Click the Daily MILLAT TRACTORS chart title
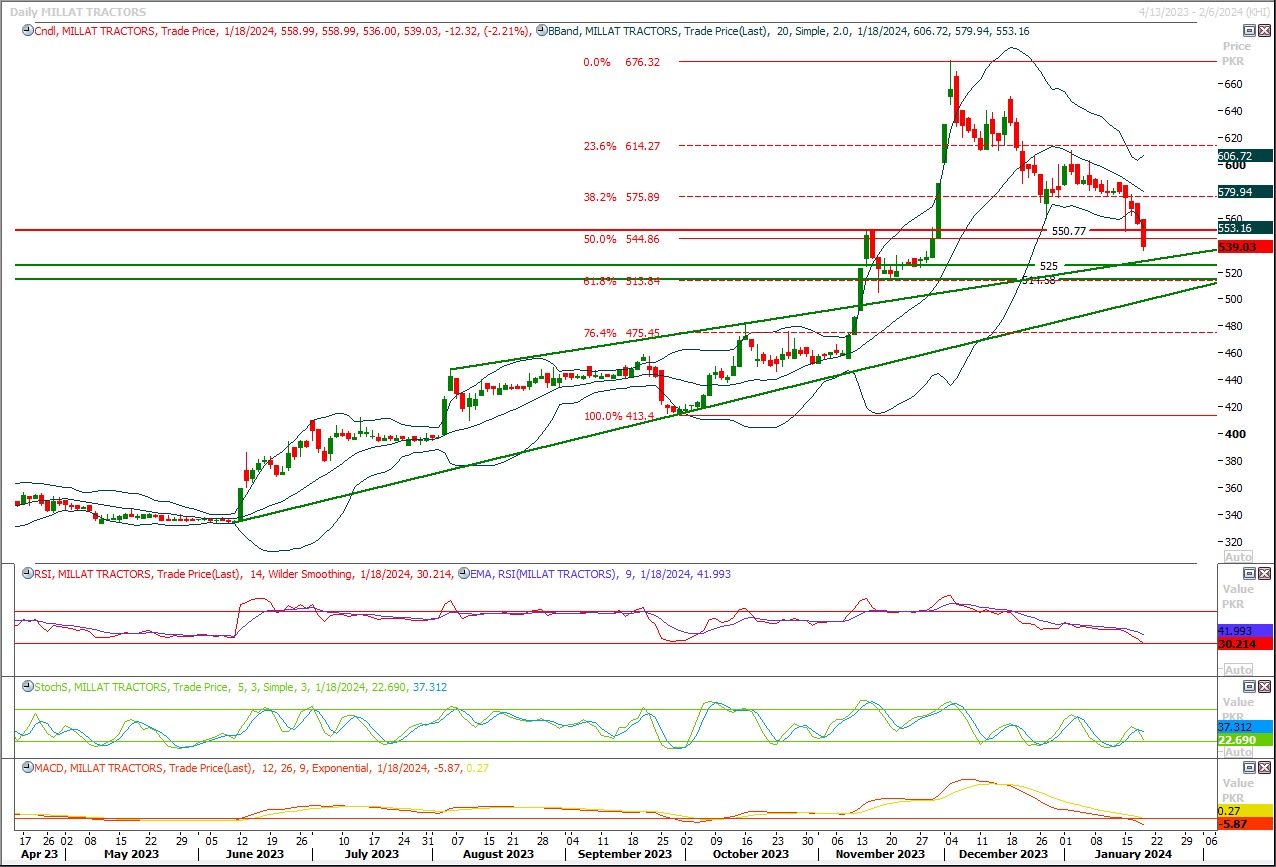This screenshot has height=867, width=1276. [x=78, y=12]
